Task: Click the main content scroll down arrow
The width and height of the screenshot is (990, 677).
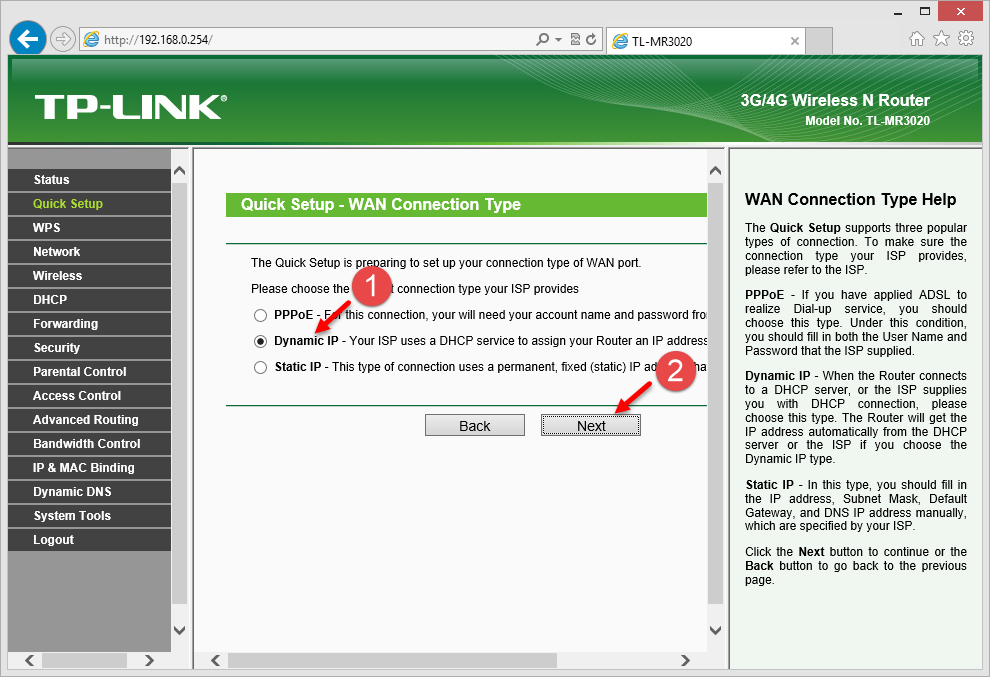Action: coord(715,630)
